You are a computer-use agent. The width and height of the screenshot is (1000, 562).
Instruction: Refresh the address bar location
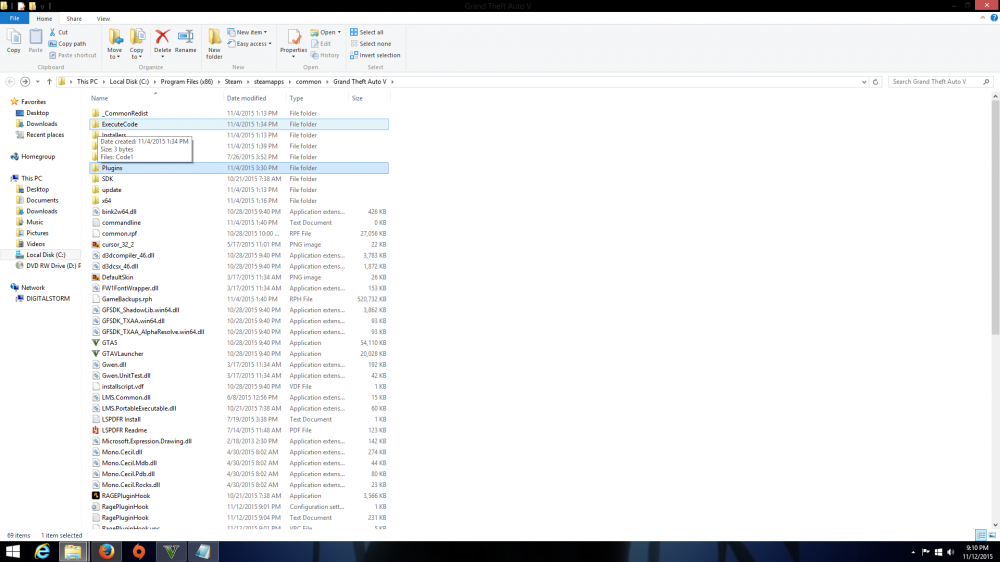875,82
